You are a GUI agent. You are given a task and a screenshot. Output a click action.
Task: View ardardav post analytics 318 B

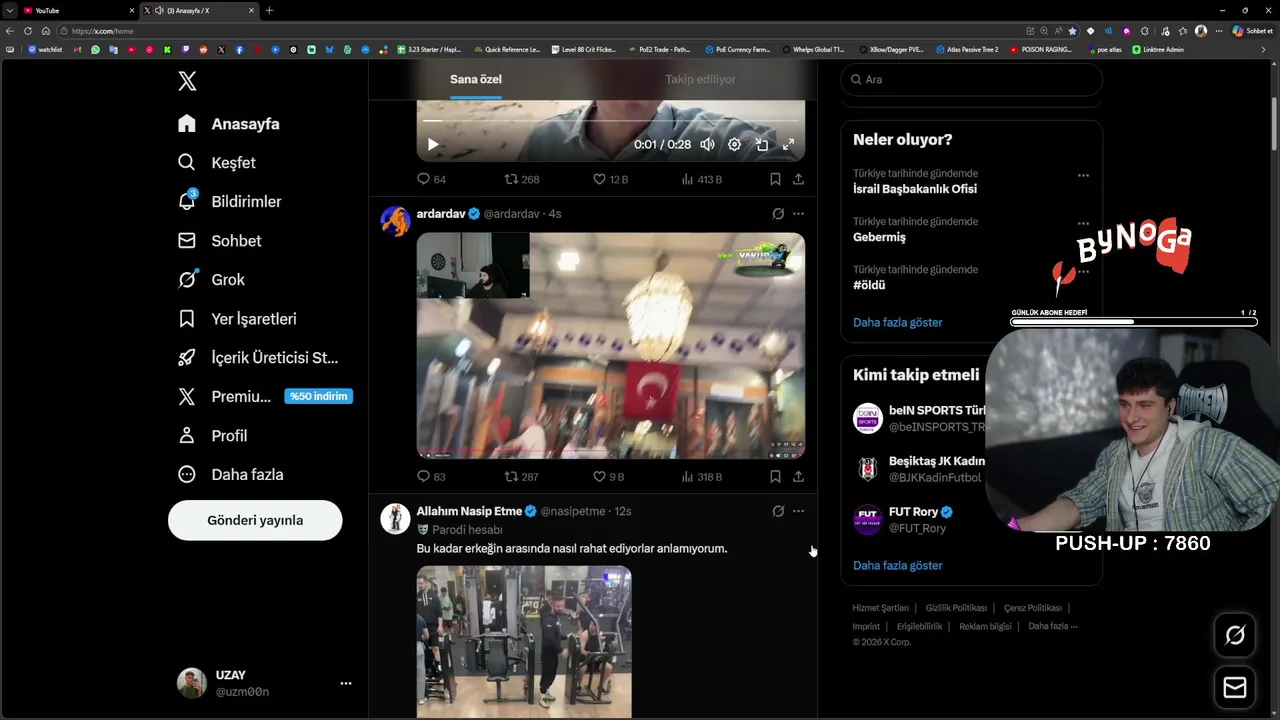point(701,477)
